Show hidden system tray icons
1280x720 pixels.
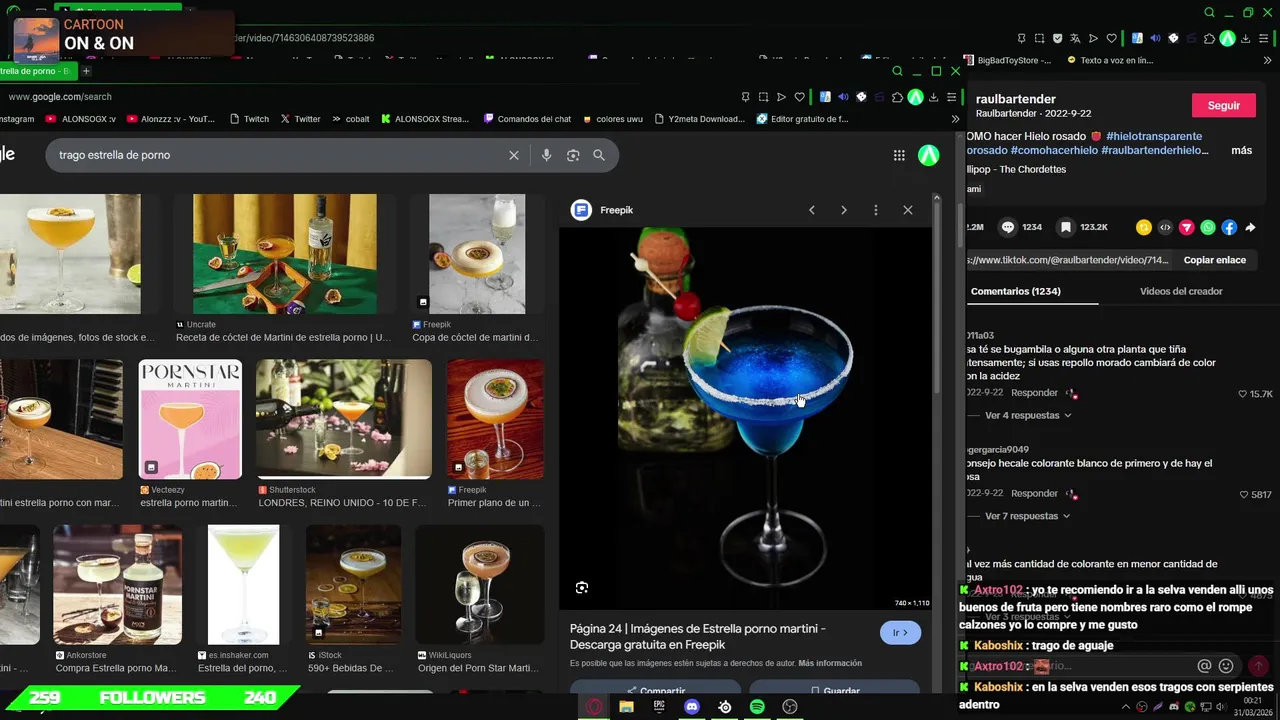pos(1125,707)
